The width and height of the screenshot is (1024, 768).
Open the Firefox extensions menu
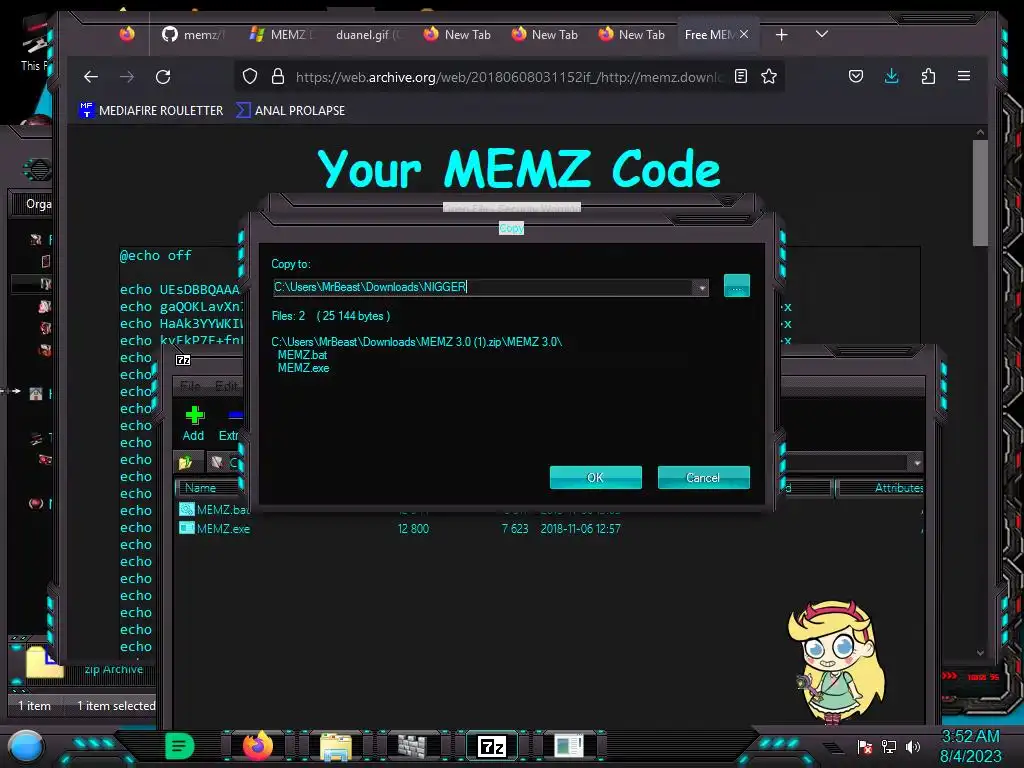pyautogui.click(x=928, y=77)
